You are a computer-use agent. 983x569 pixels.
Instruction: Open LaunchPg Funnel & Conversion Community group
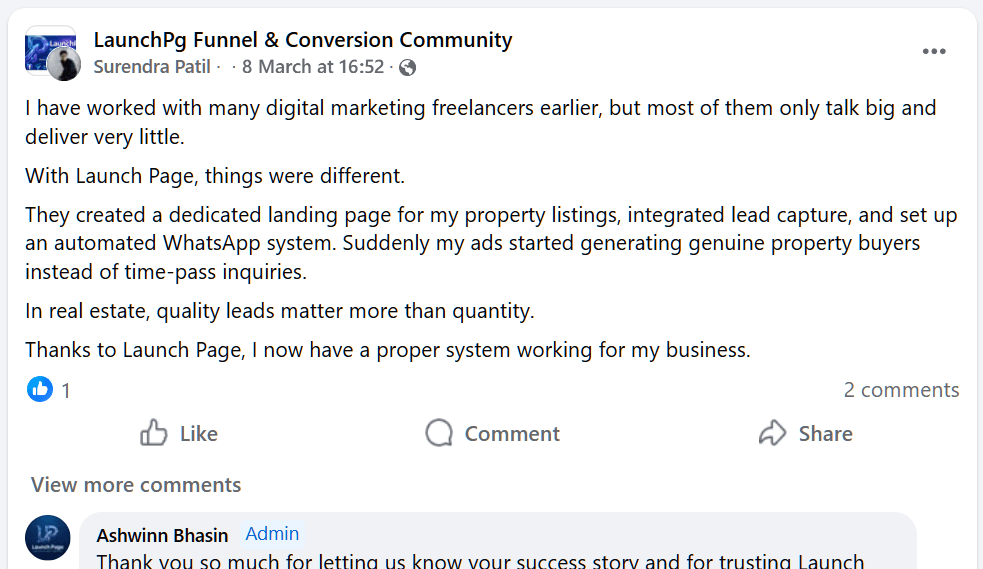click(302, 40)
